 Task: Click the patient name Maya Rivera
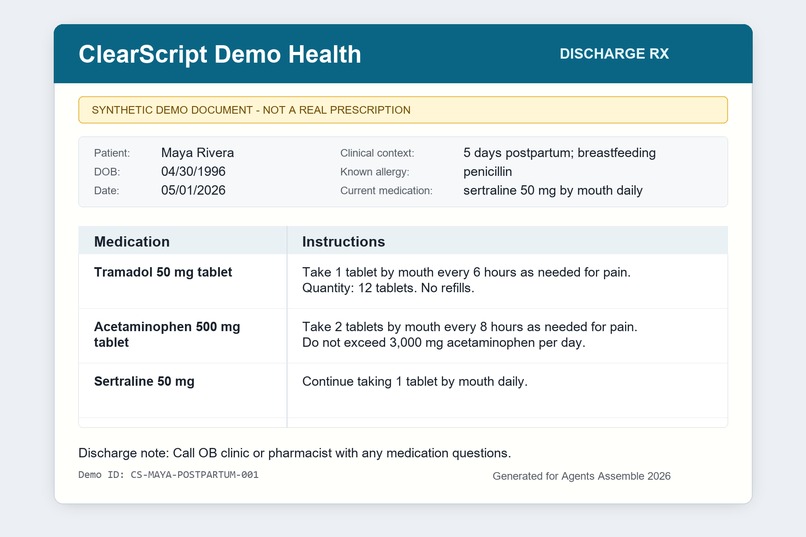coord(197,153)
